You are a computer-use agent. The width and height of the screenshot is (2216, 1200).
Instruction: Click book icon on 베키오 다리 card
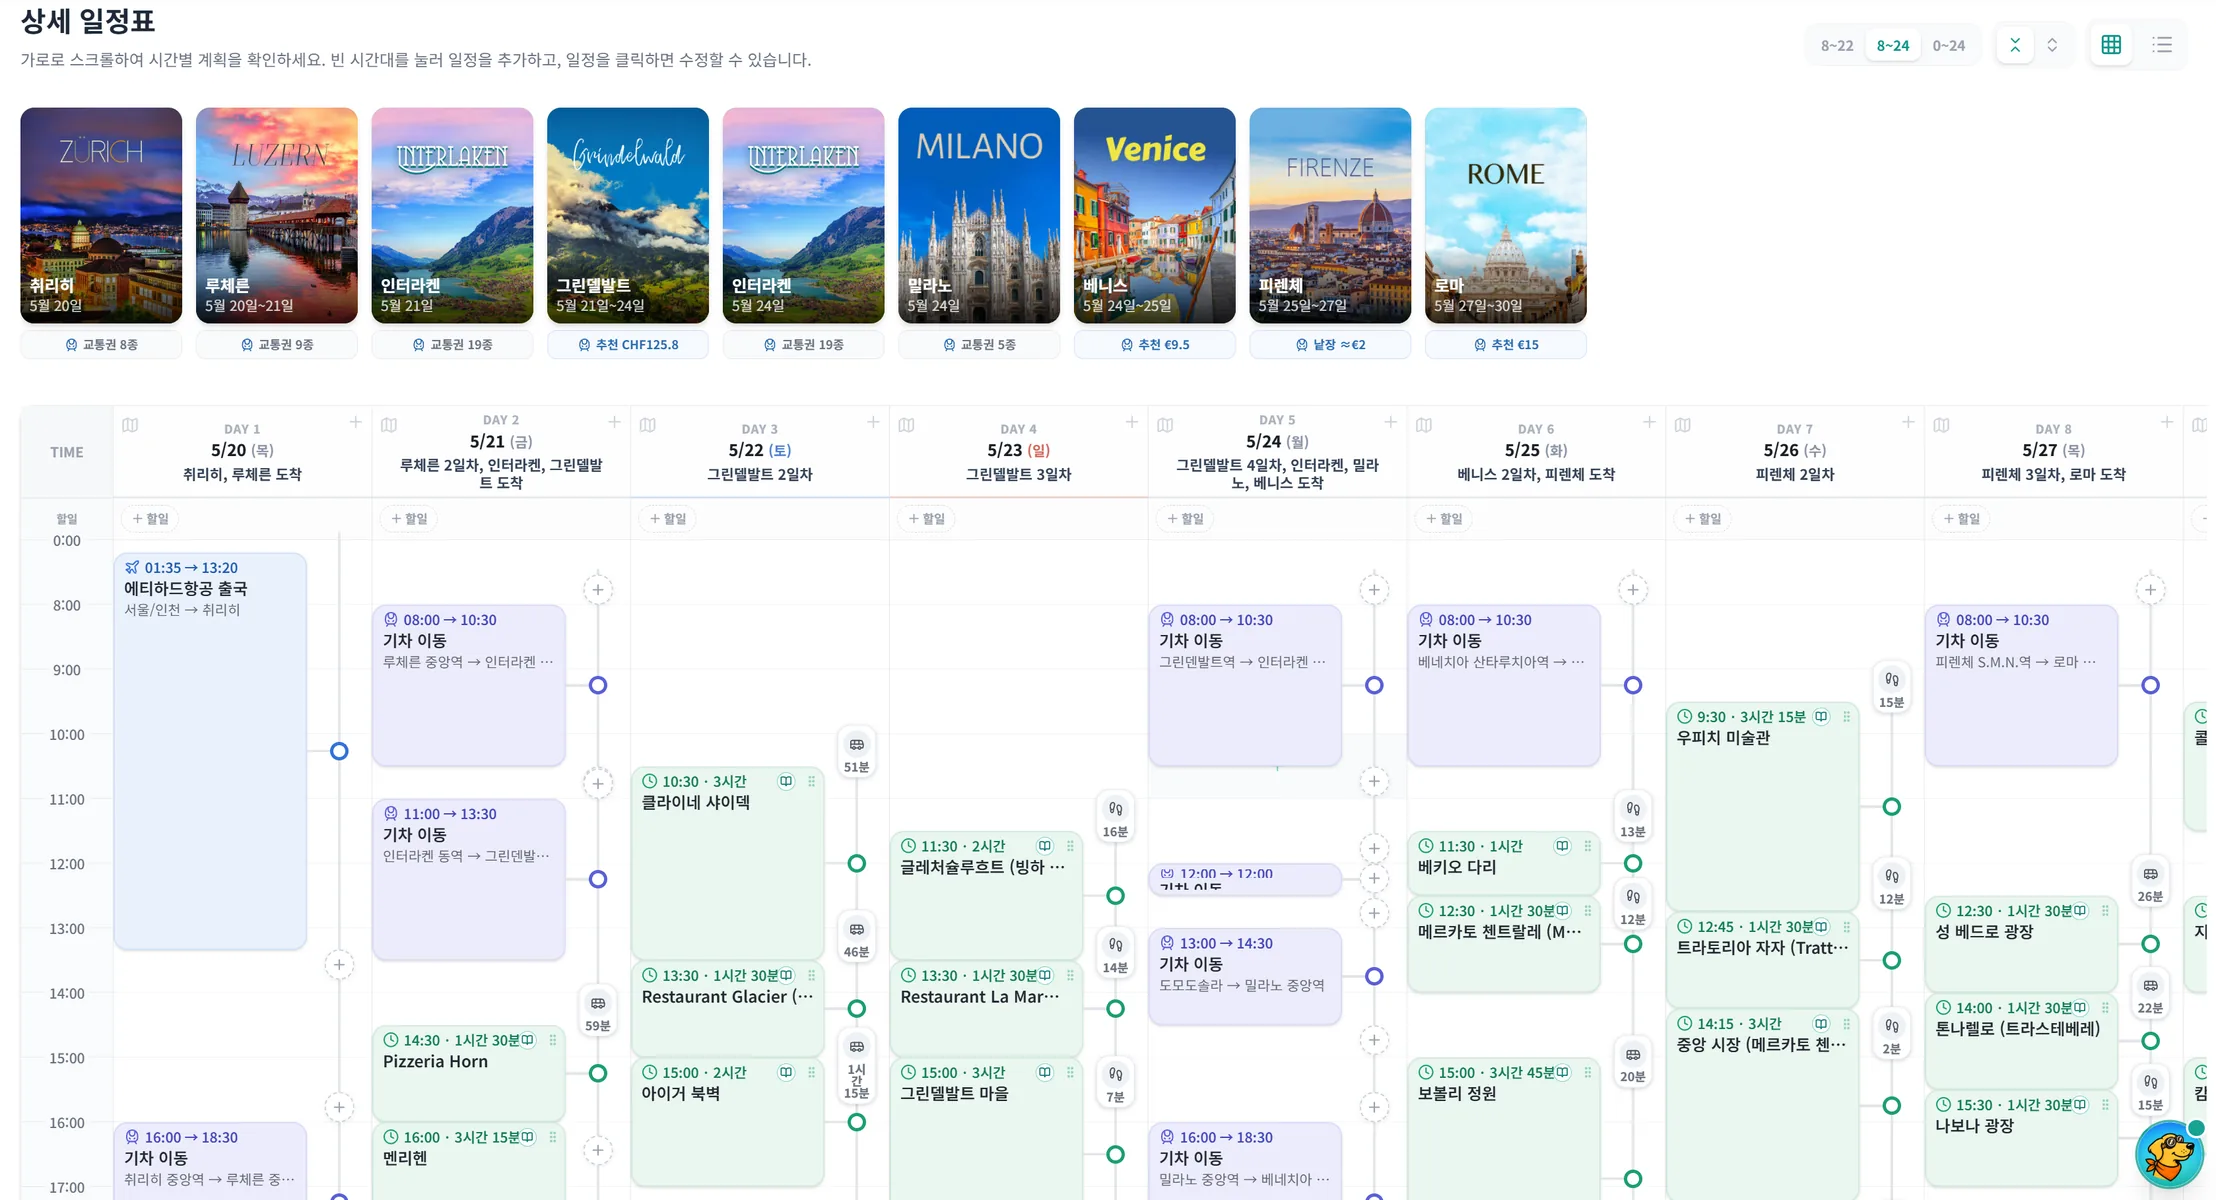point(1562,846)
